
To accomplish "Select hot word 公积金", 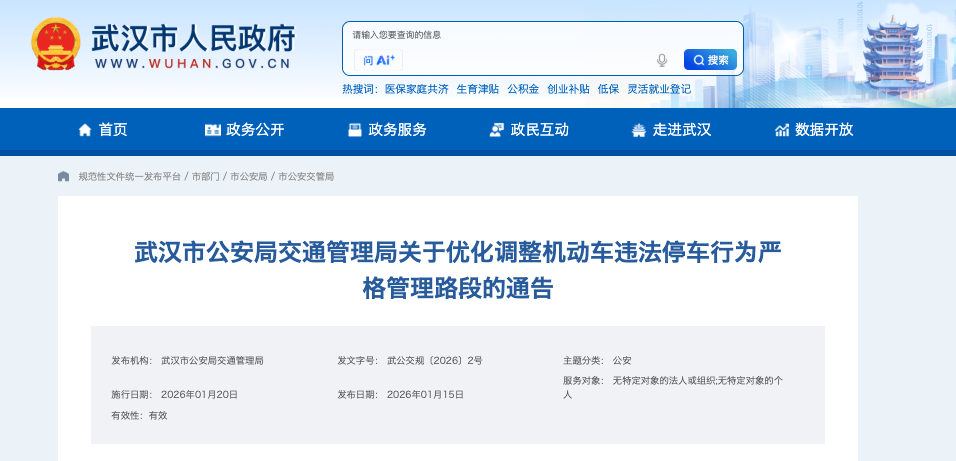I will [523, 89].
